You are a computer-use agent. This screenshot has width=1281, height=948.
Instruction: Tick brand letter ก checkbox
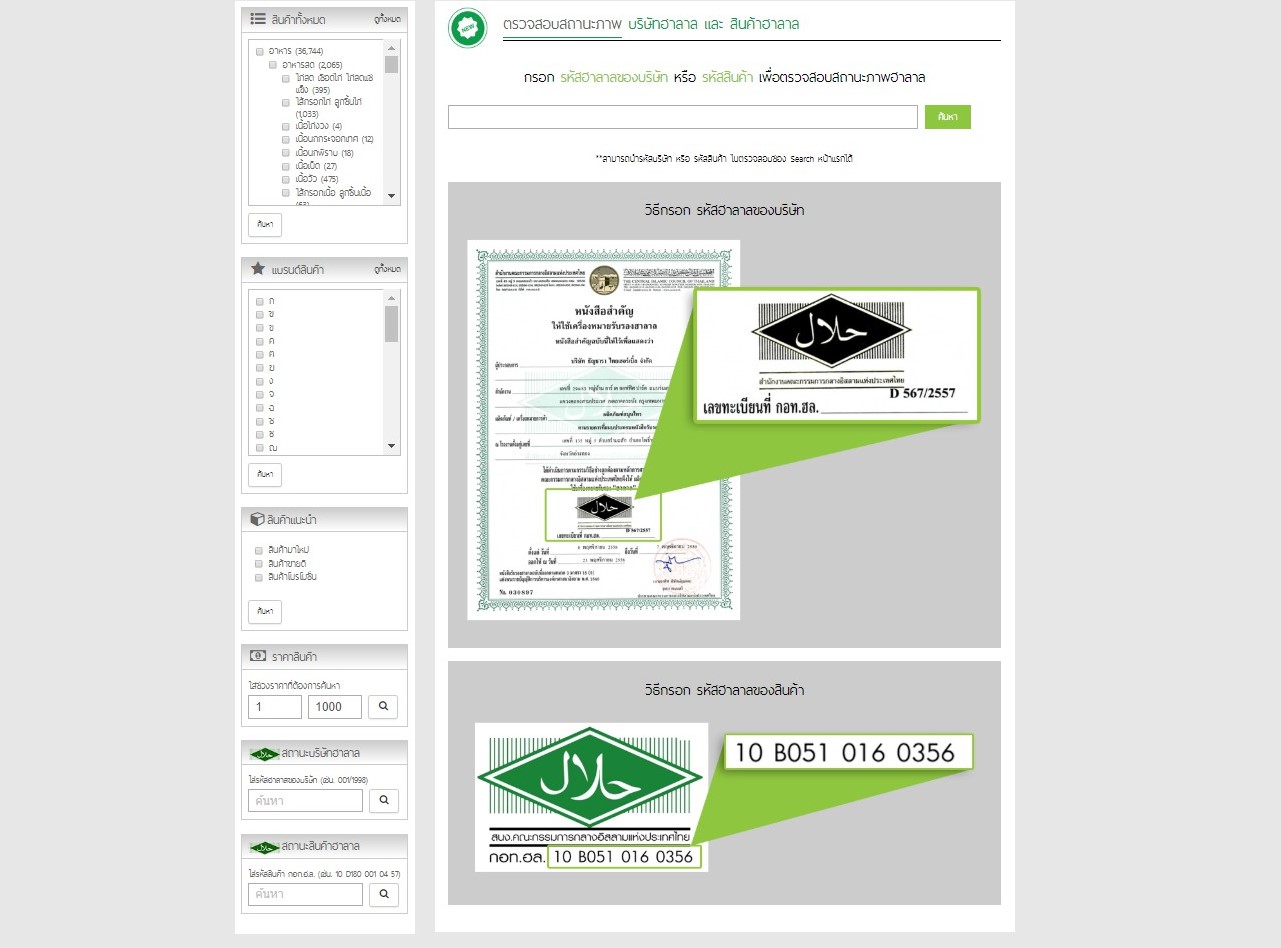(x=260, y=301)
